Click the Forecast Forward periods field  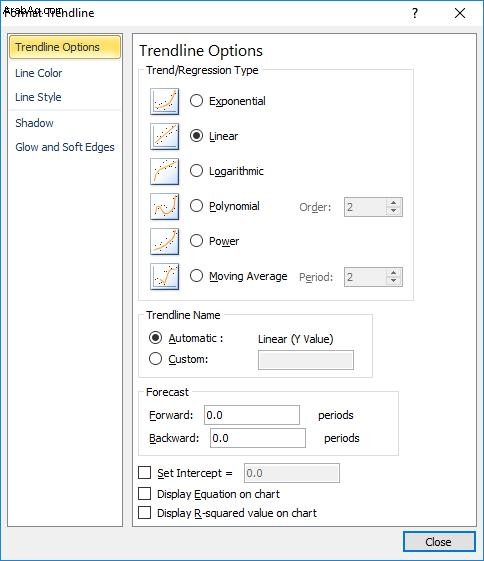tap(252, 415)
